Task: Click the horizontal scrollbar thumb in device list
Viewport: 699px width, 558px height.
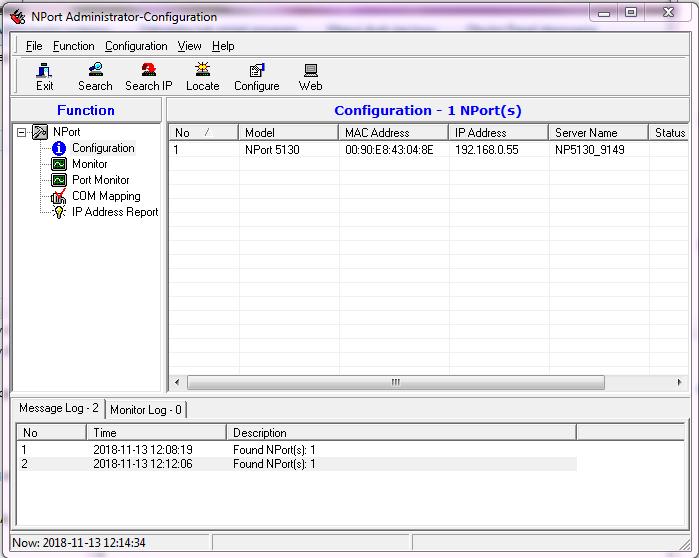Action: coord(396,382)
